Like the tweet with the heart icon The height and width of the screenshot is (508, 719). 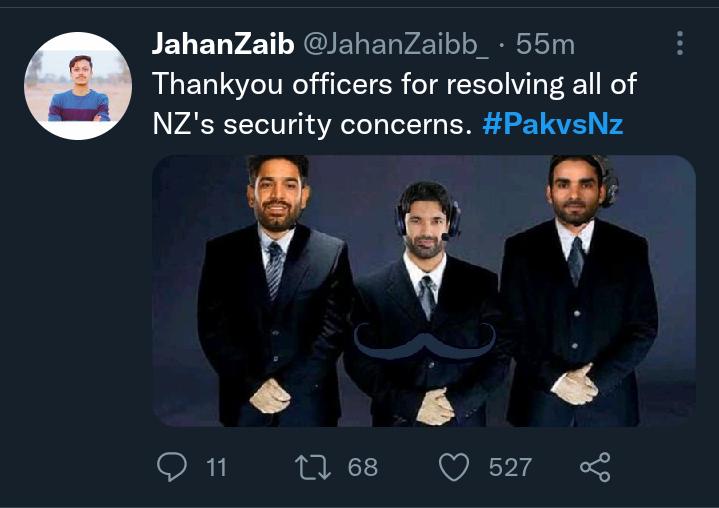point(455,466)
